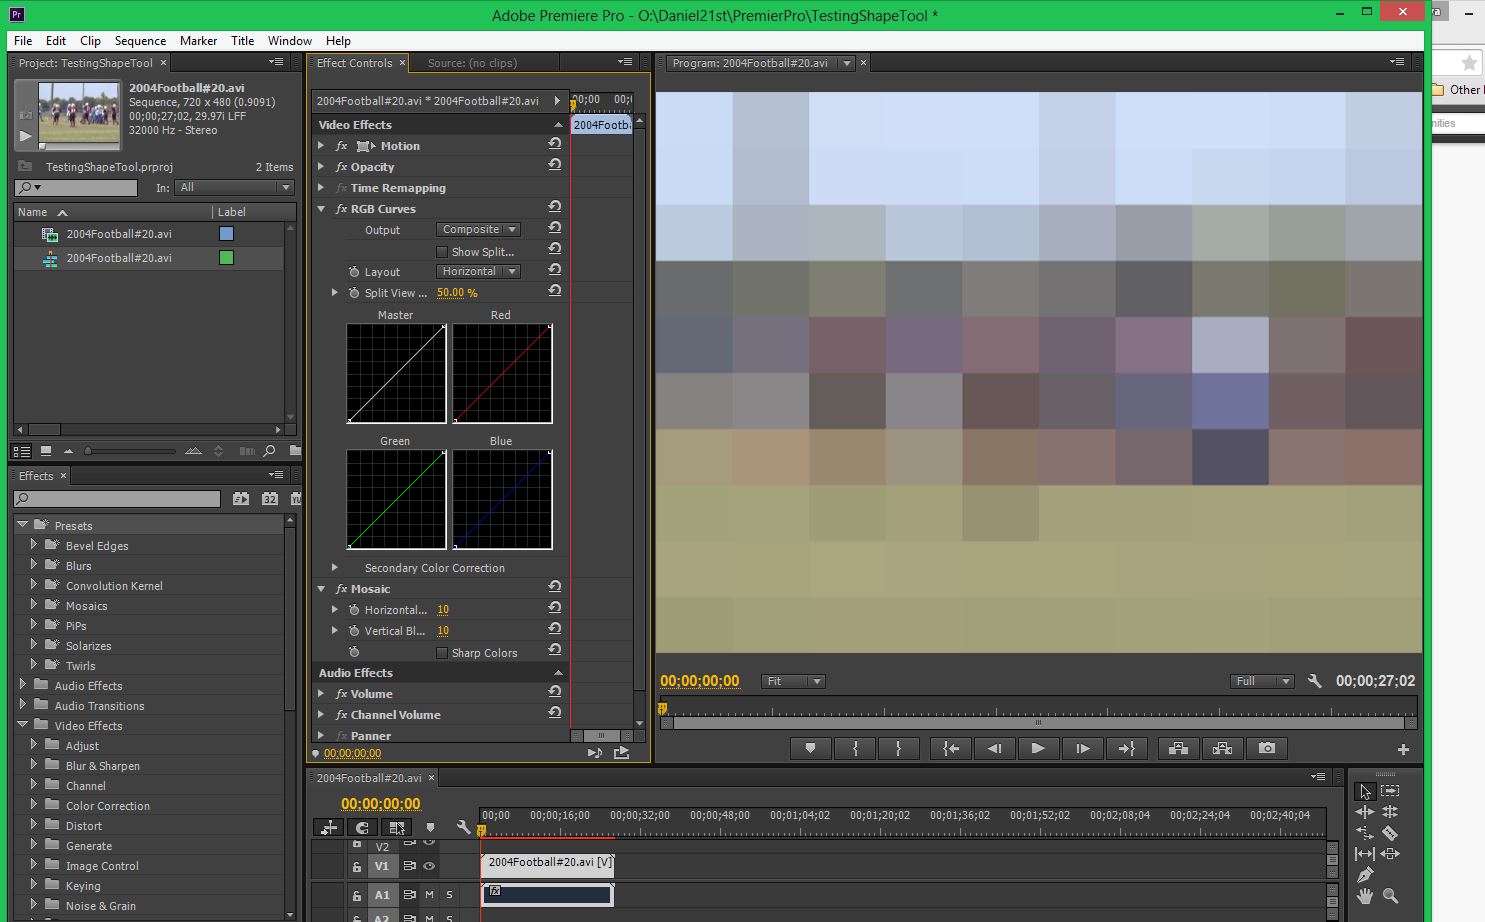Image resolution: width=1485 pixels, height=922 pixels.
Task: Select the Ripple Edit tool
Action: point(1365,812)
